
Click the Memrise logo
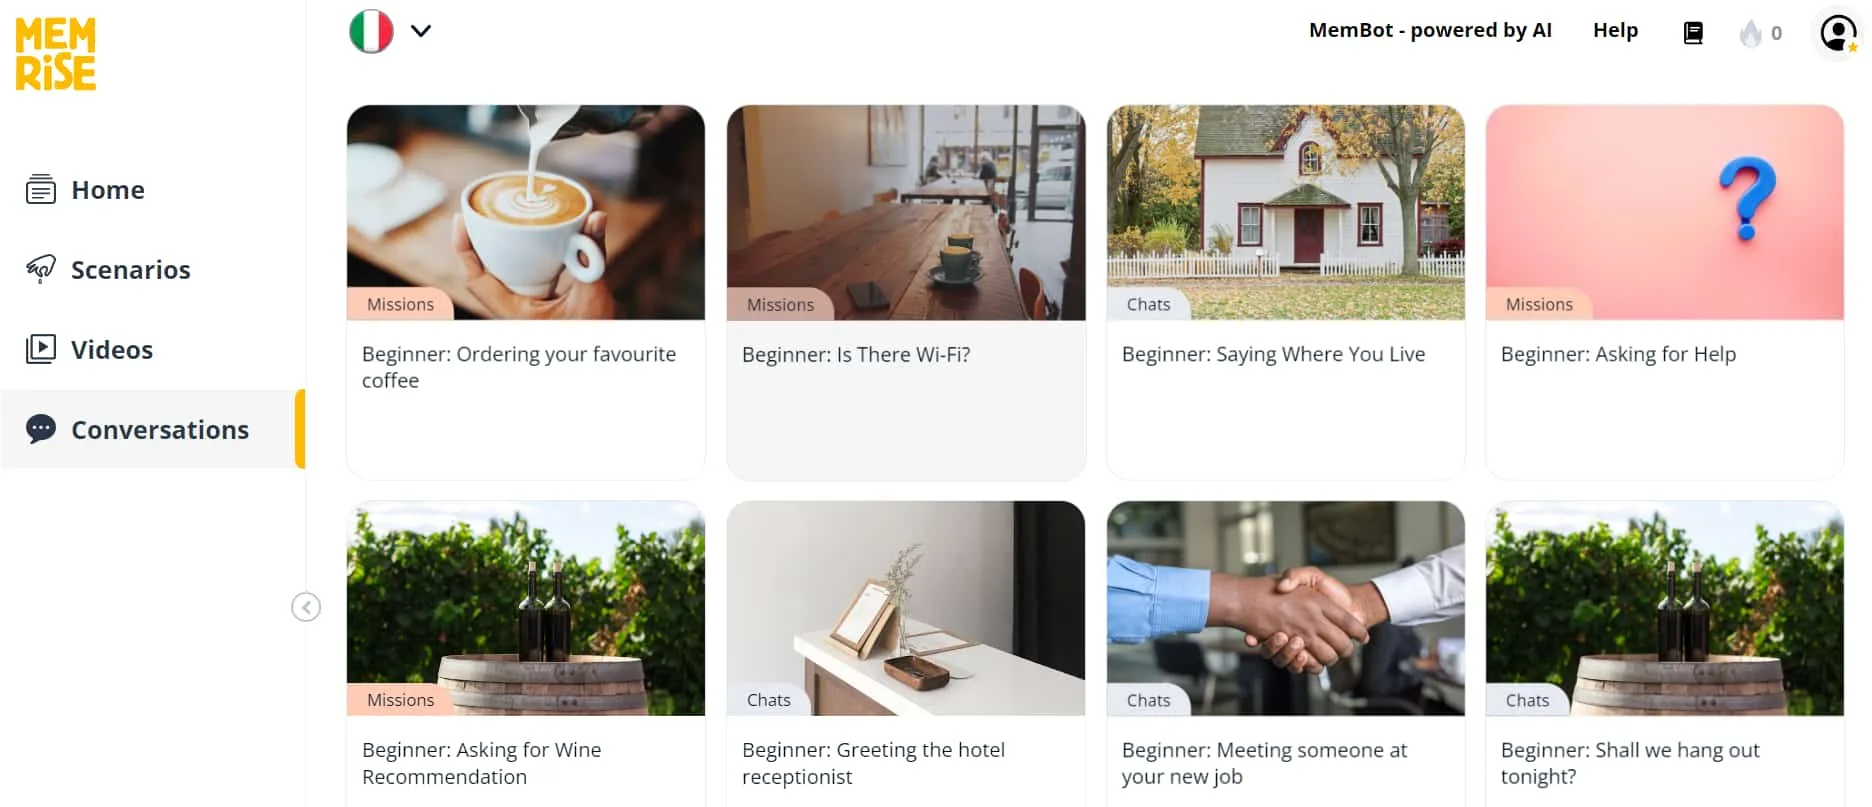[56, 54]
